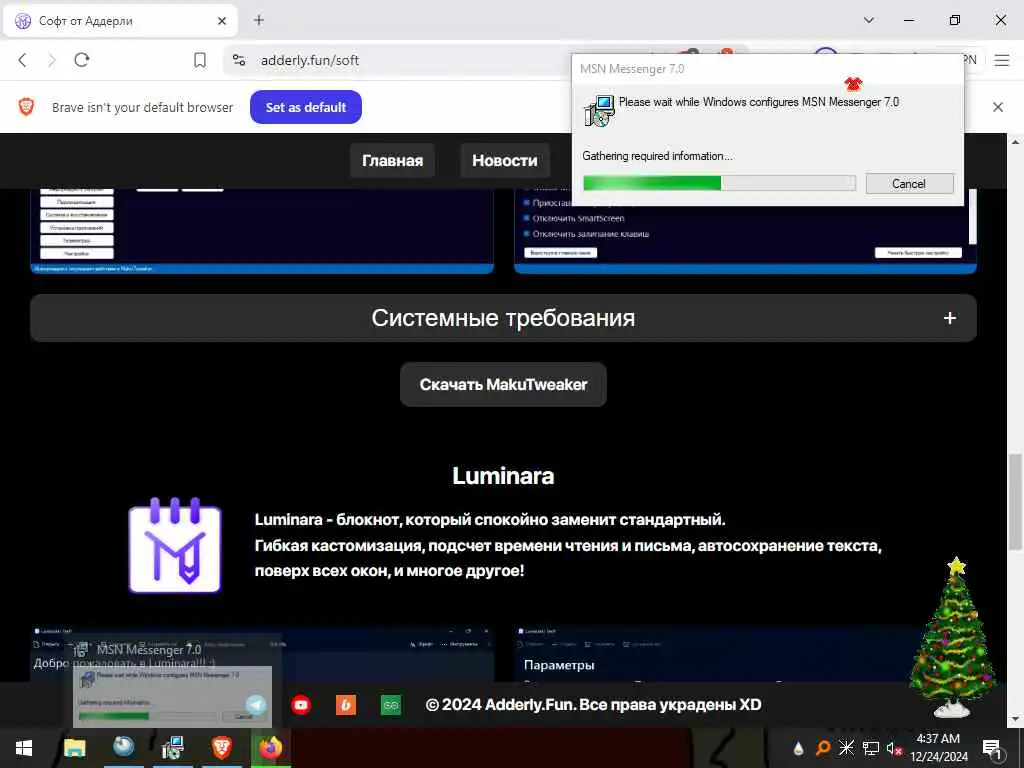The width and height of the screenshot is (1024, 768).
Task: Open the Новости section
Action: click(505, 161)
